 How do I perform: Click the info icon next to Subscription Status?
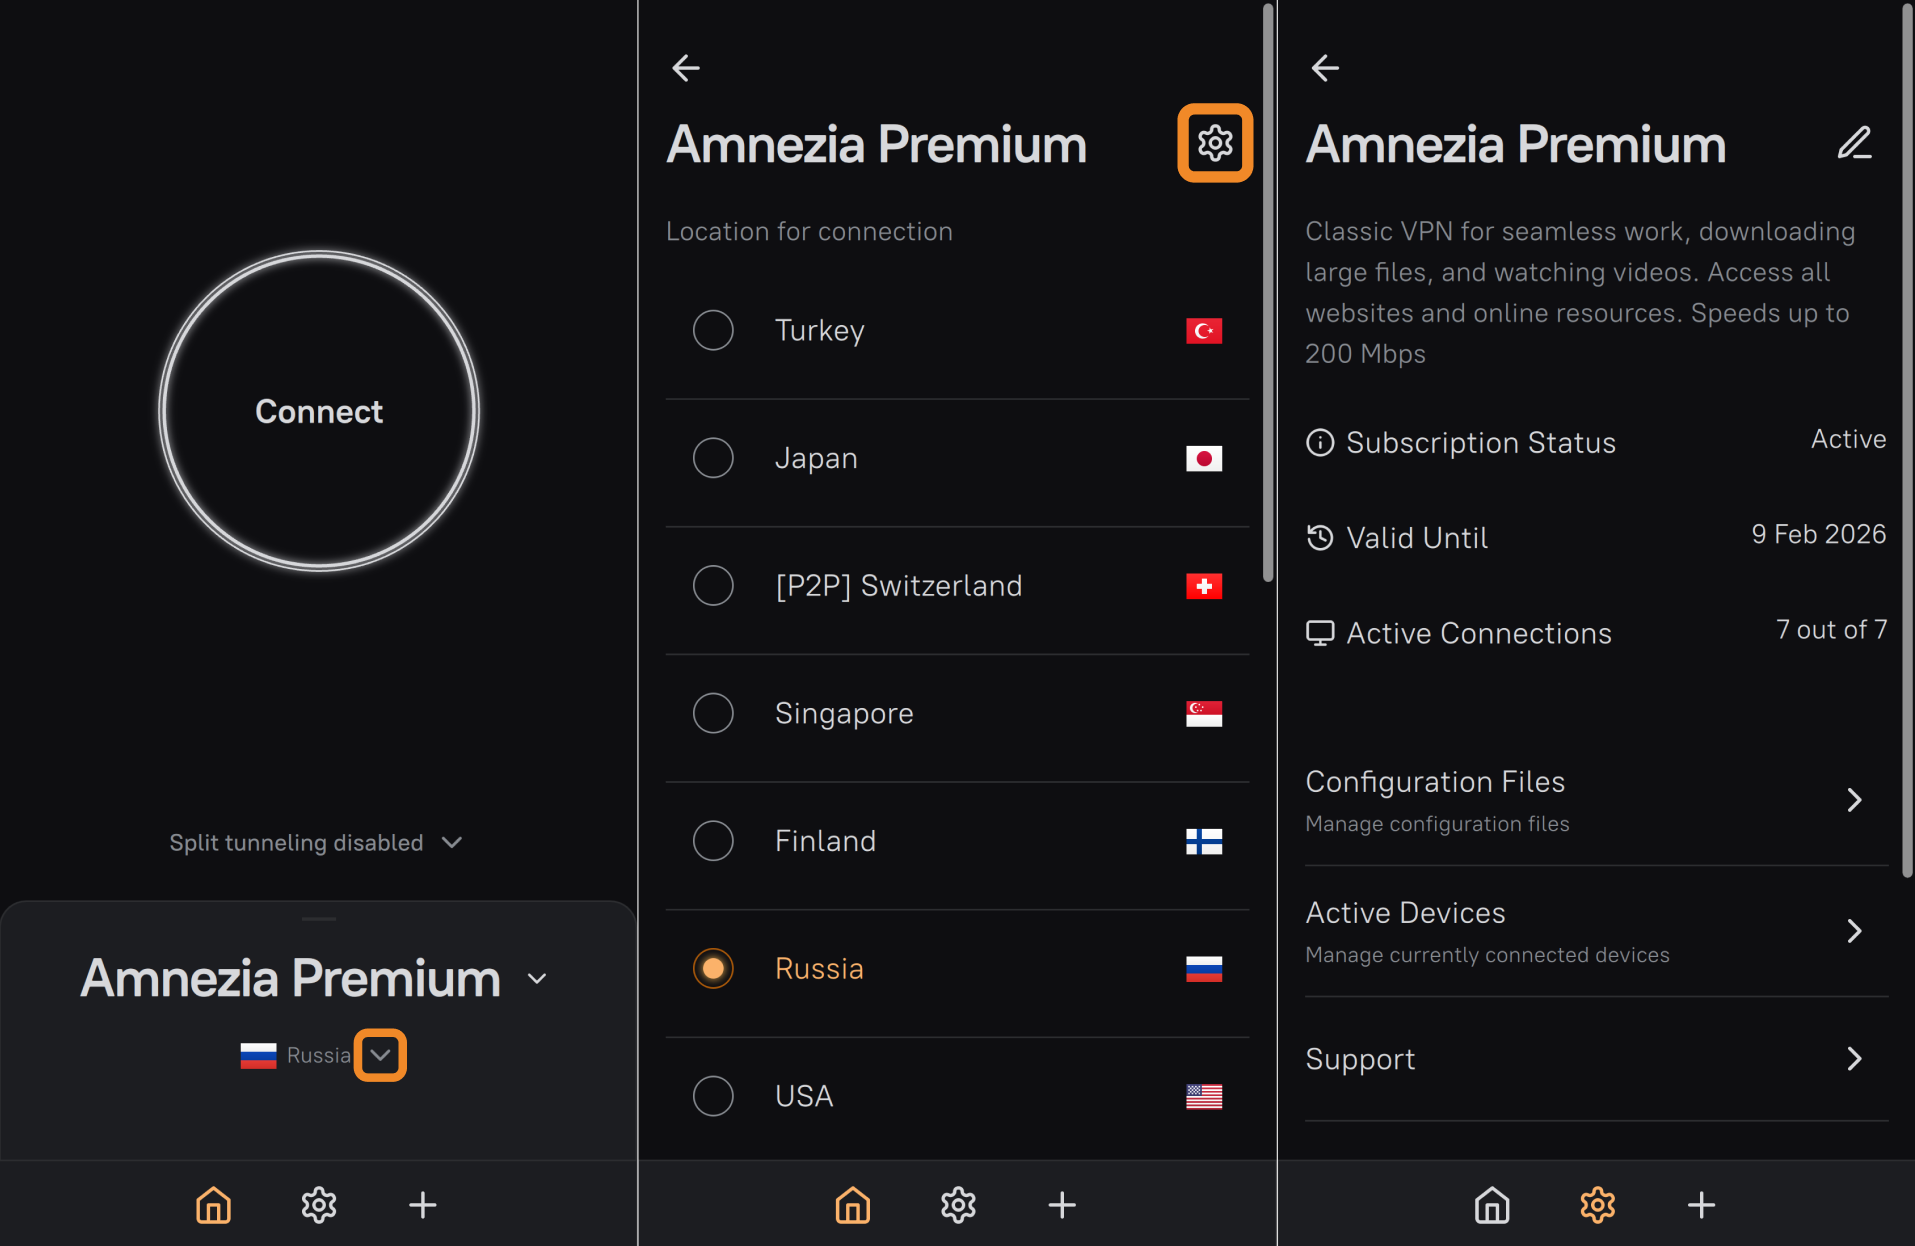point(1320,442)
